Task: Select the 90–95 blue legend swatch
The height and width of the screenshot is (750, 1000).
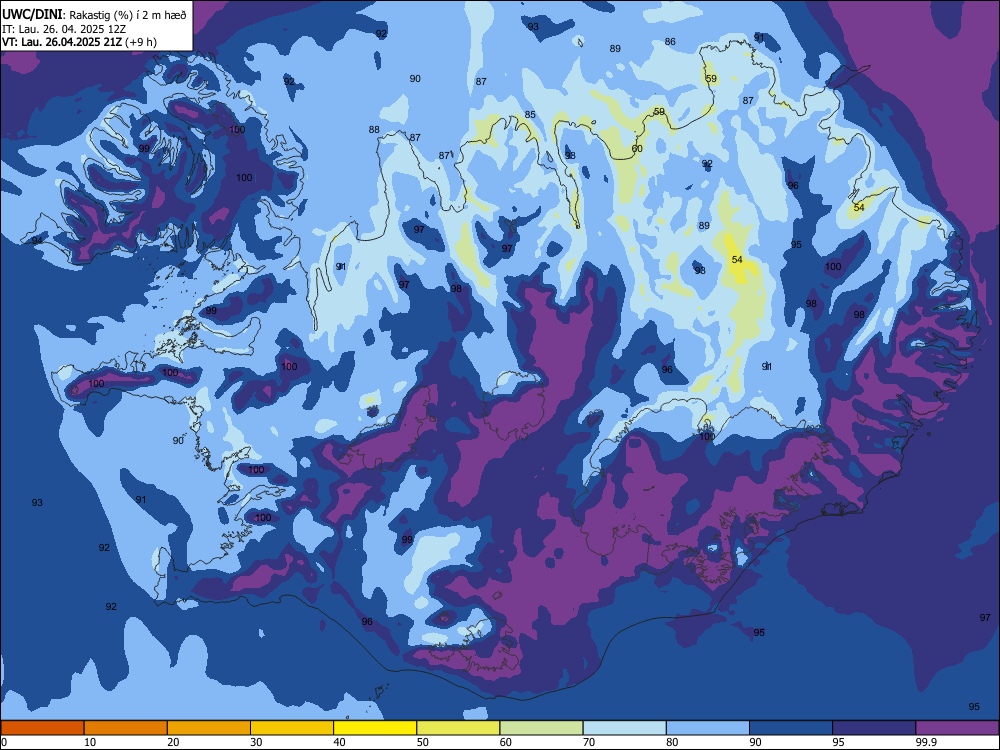Action: [x=791, y=728]
